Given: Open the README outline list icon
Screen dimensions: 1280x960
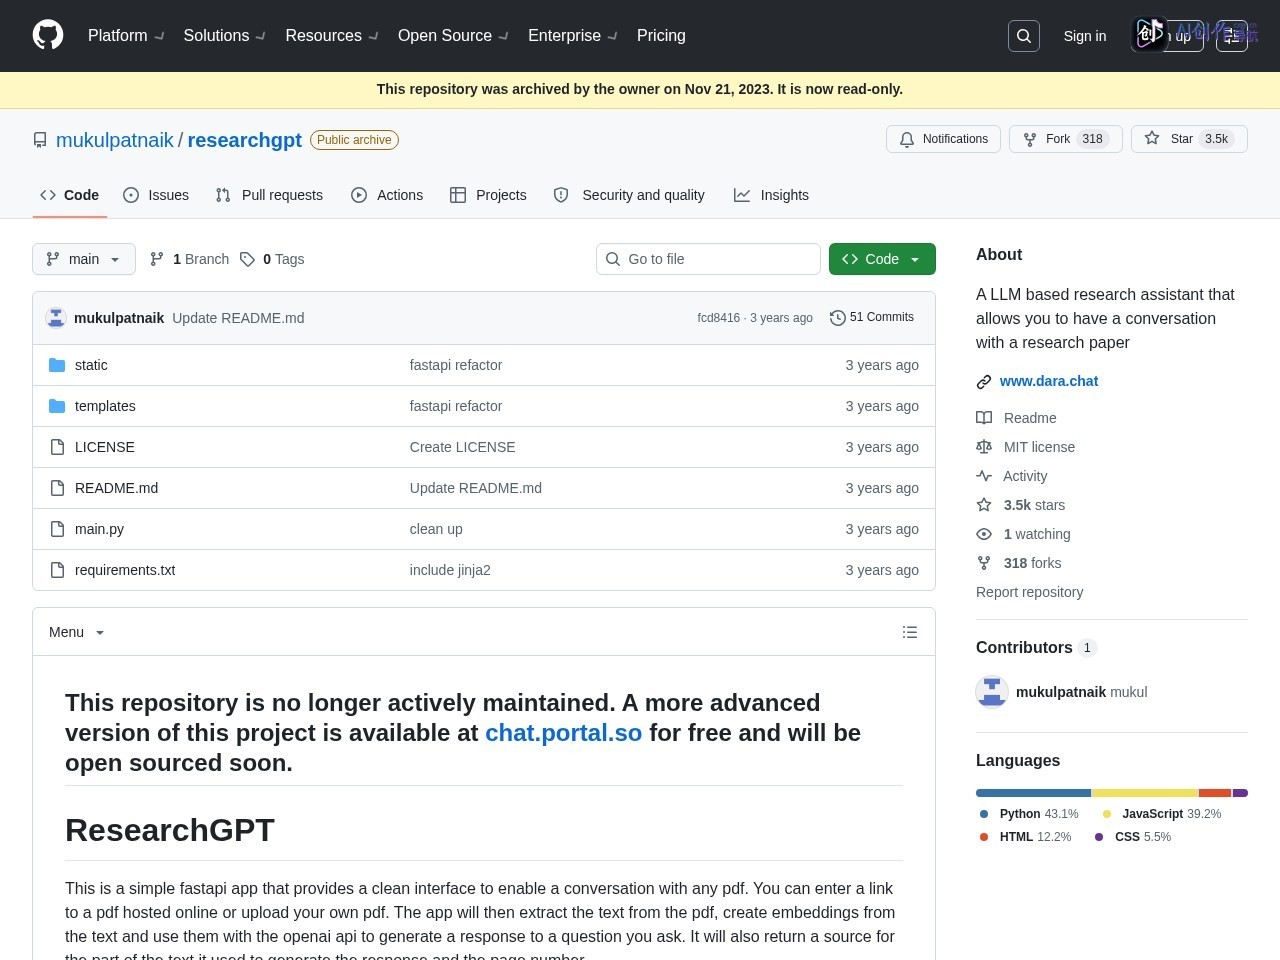Looking at the screenshot, I should (x=910, y=632).
